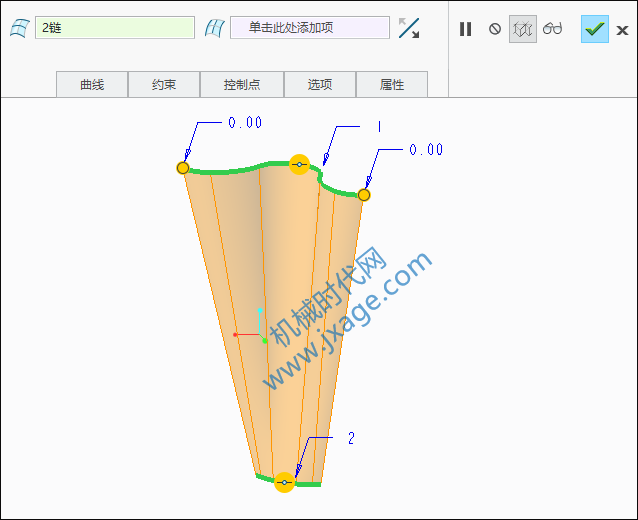Pause the feature with the pause icon
Viewport: 638px width, 520px height.
[x=465, y=29]
